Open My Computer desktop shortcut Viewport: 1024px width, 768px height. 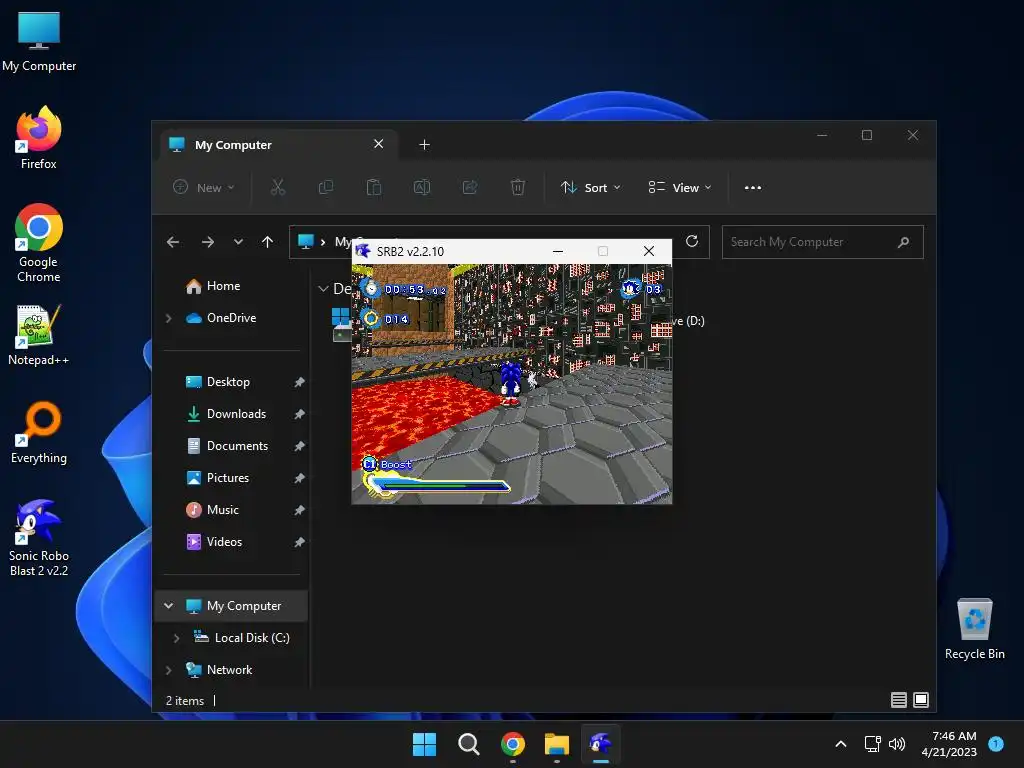39,42
